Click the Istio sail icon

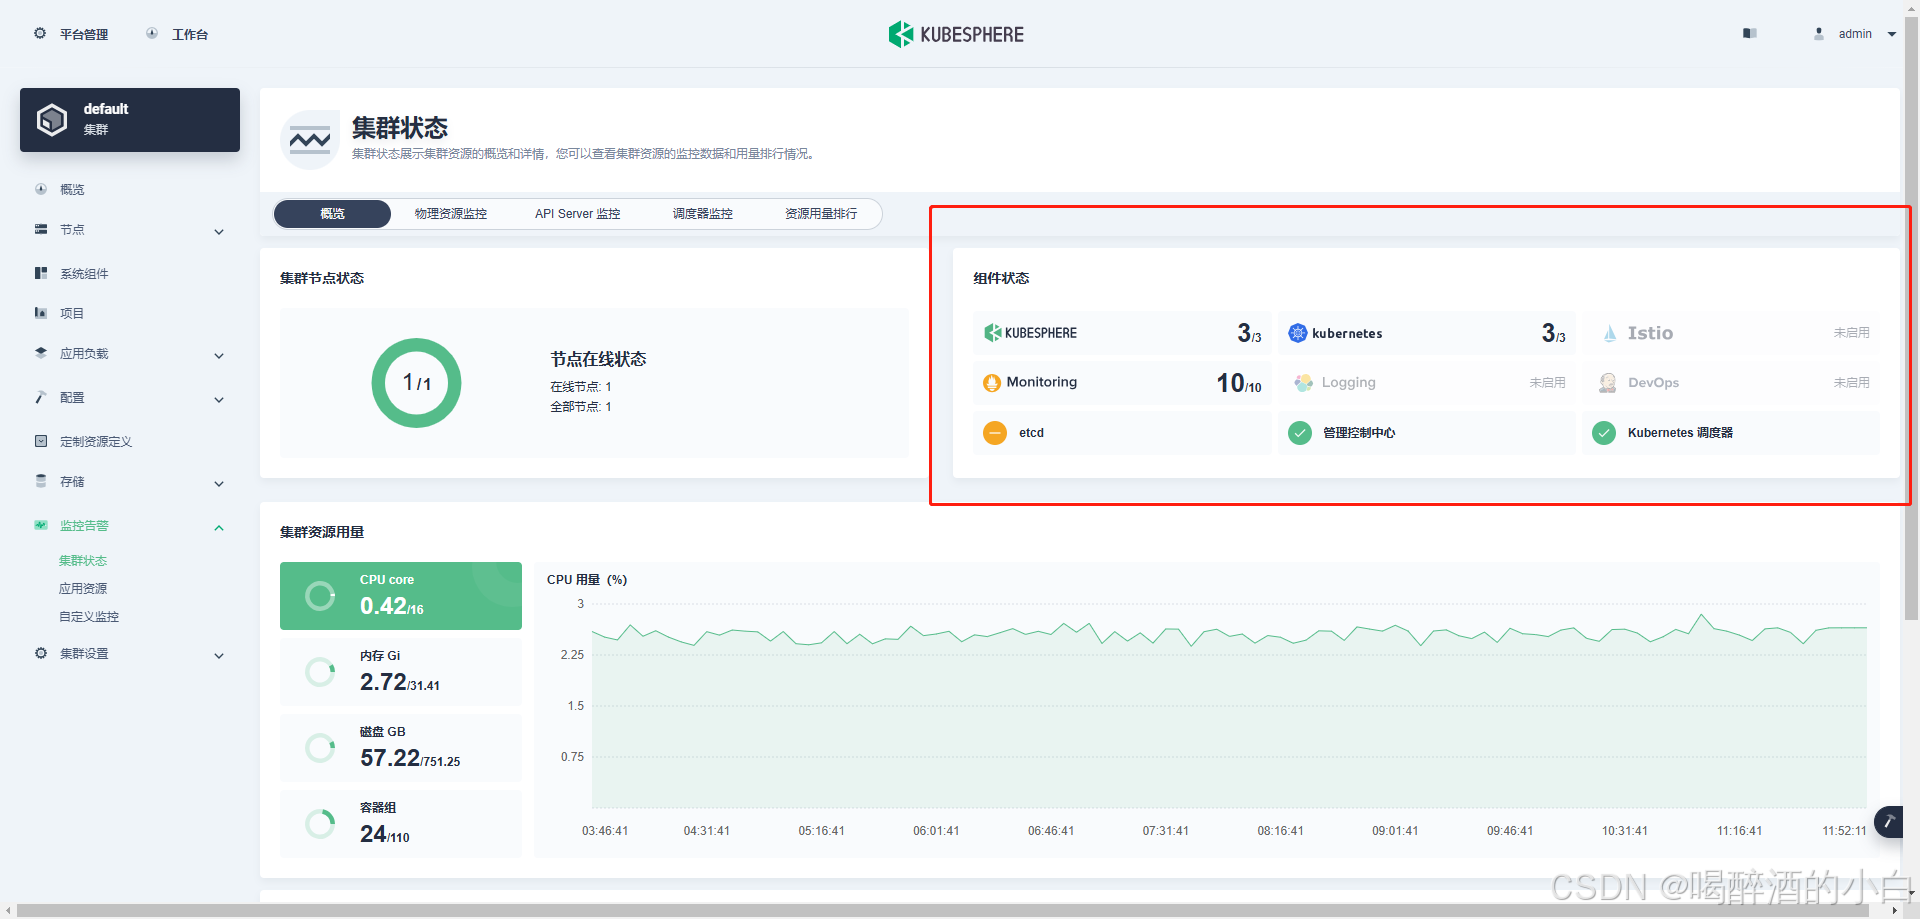[x=1609, y=333]
